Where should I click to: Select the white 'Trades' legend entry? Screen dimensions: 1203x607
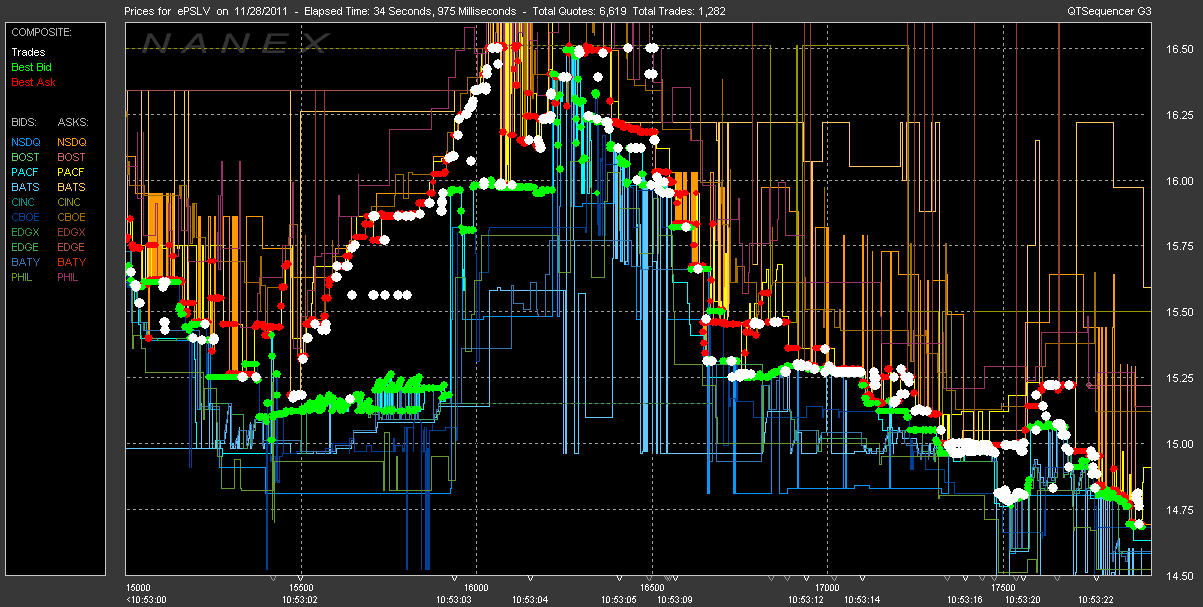click(x=28, y=52)
